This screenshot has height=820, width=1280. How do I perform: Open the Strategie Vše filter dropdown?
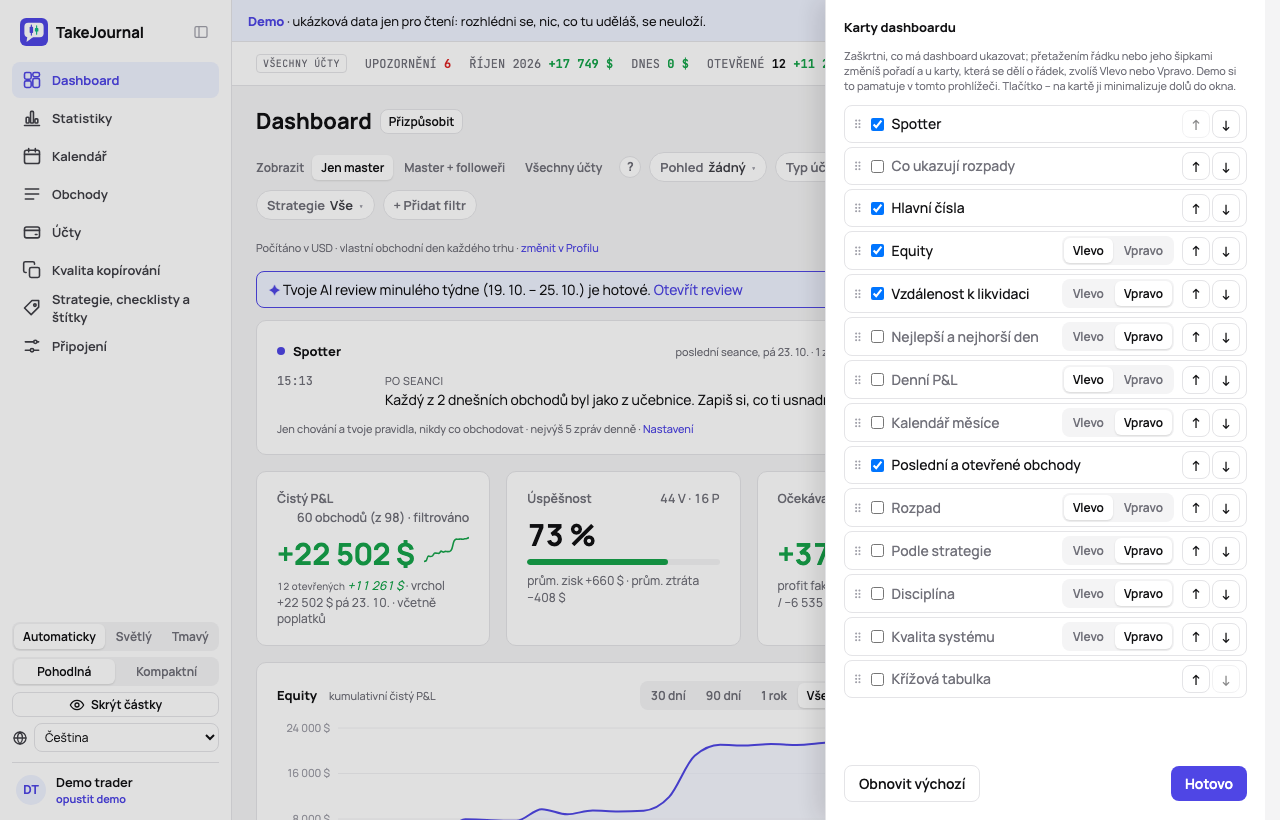pos(315,205)
